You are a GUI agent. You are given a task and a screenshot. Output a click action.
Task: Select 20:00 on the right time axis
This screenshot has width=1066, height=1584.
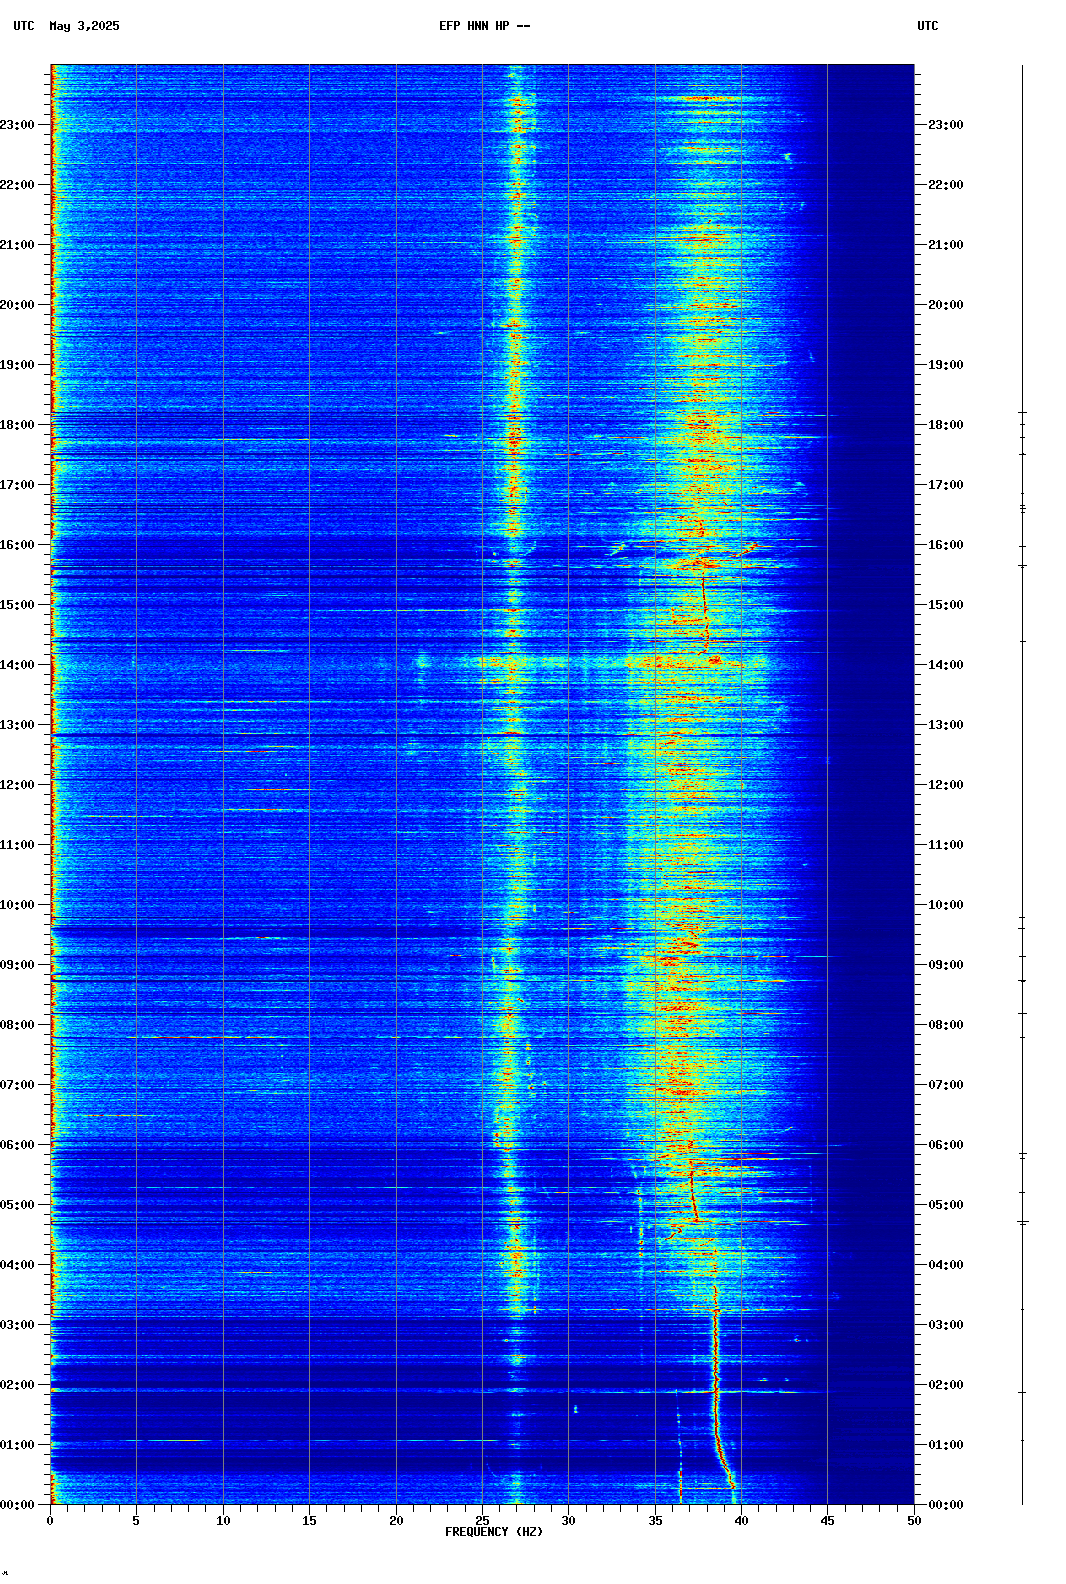point(946,305)
